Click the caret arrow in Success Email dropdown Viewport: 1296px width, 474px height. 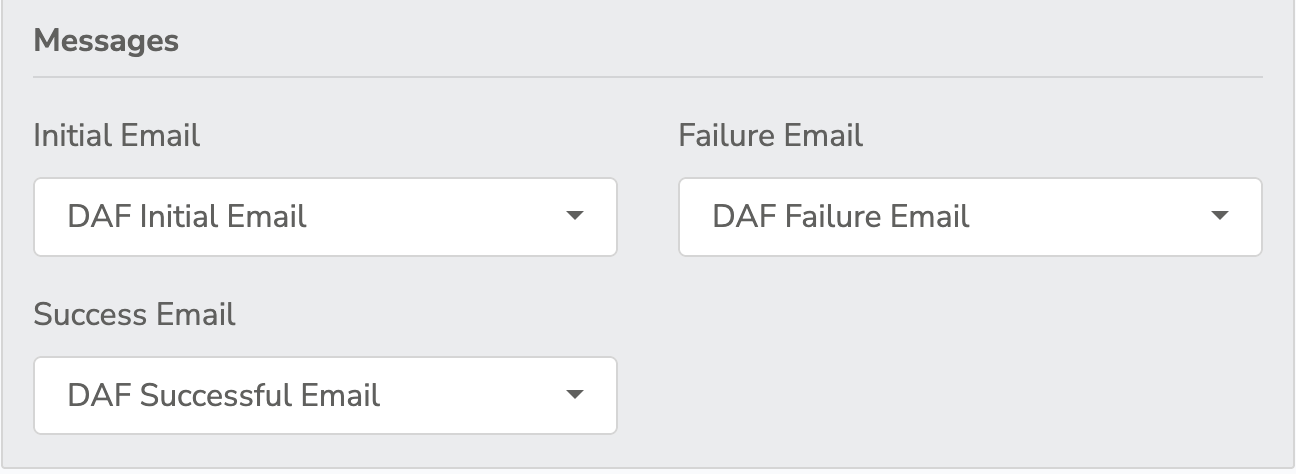click(x=574, y=395)
